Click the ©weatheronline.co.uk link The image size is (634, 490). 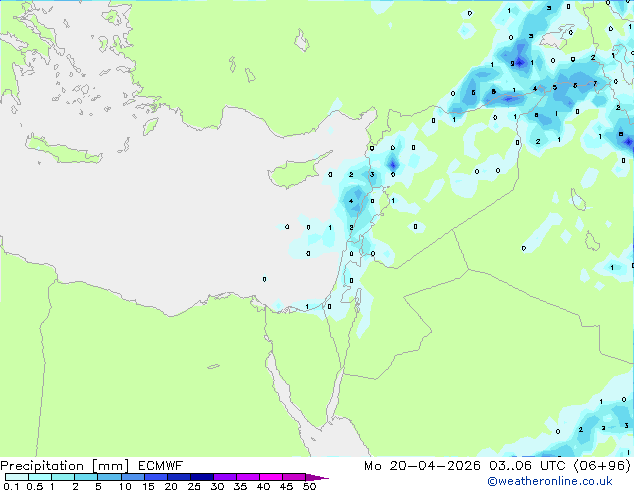click(x=549, y=481)
